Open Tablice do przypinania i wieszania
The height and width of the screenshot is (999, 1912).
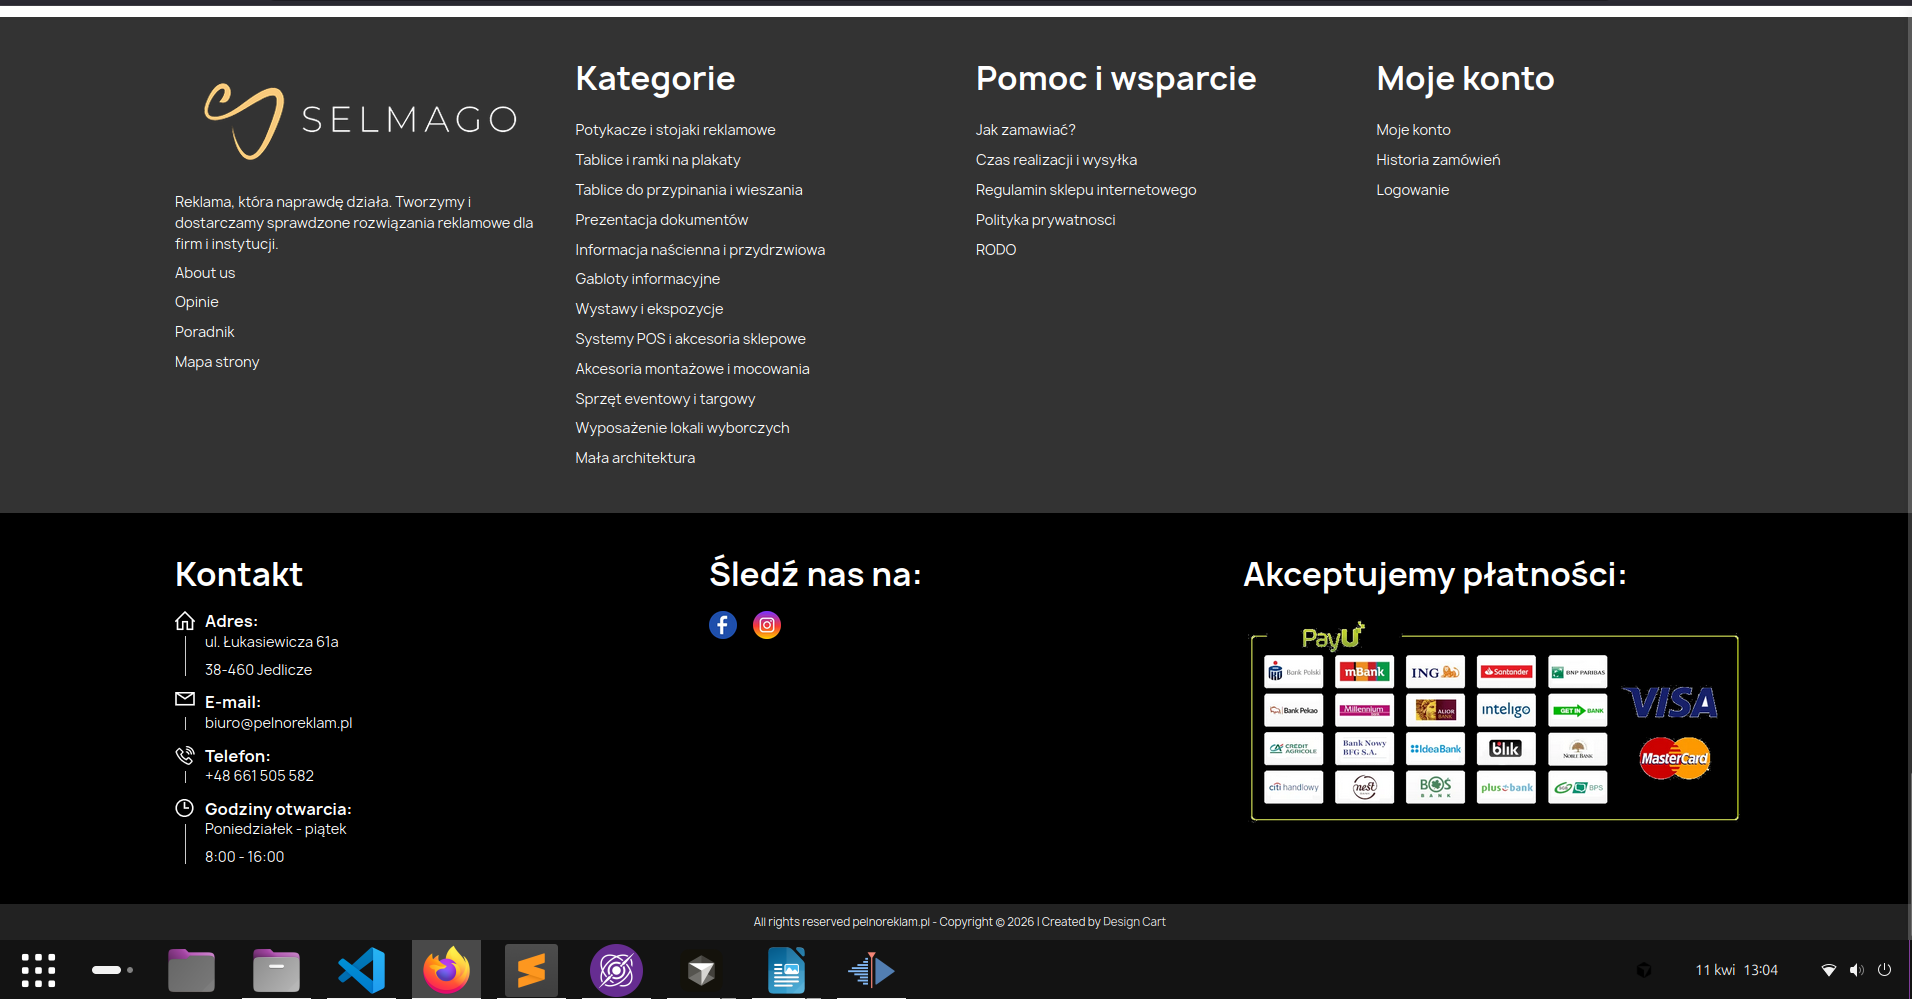click(689, 190)
